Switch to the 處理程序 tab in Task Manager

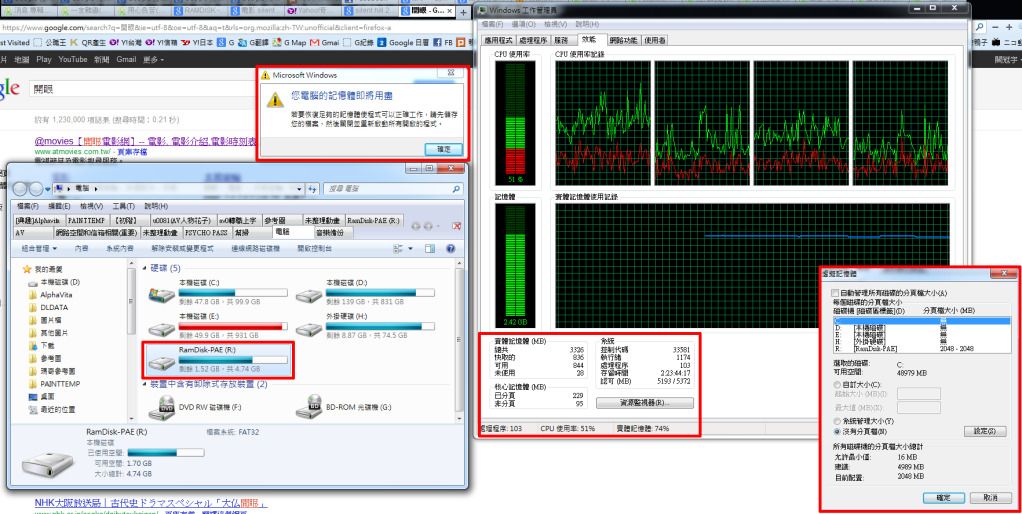click(x=535, y=40)
